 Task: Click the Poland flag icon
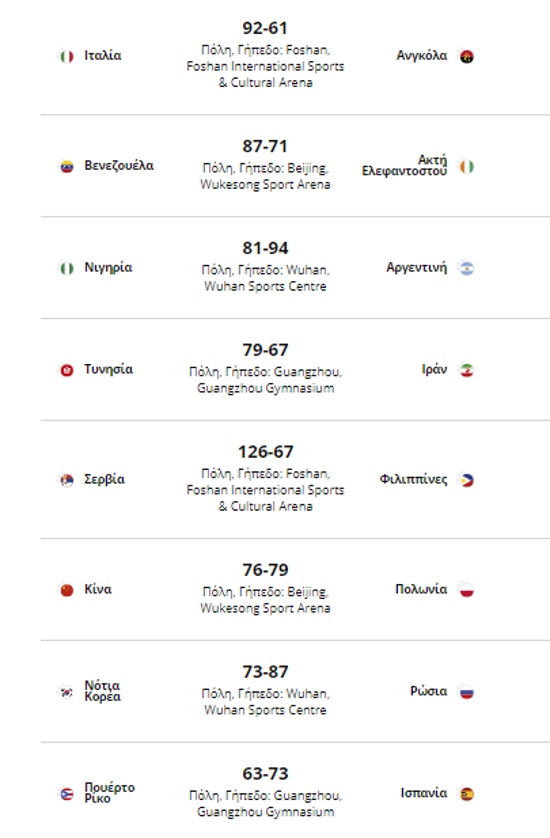coord(467,590)
